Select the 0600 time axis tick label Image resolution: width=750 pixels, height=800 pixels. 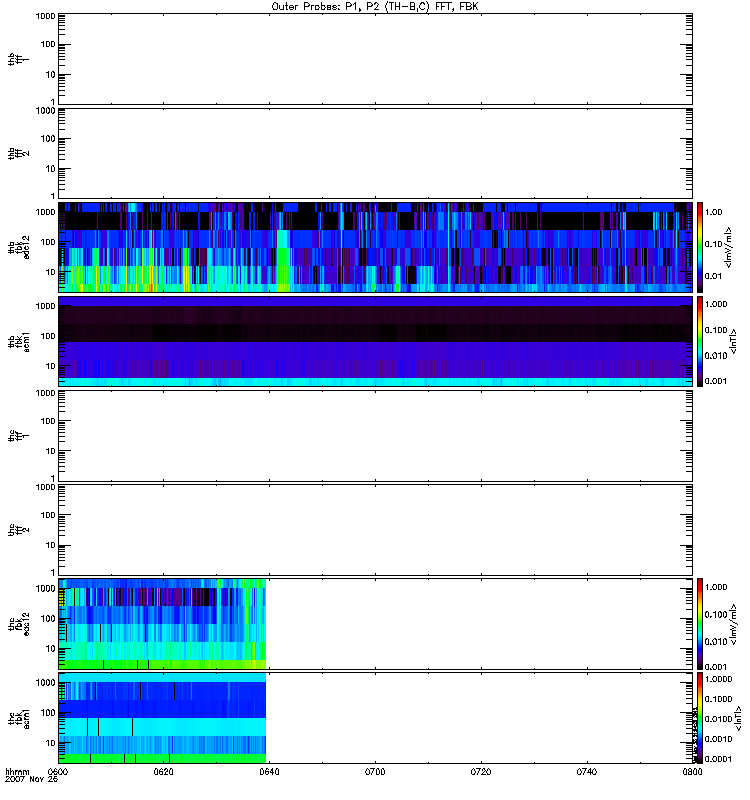pyautogui.click(x=59, y=773)
